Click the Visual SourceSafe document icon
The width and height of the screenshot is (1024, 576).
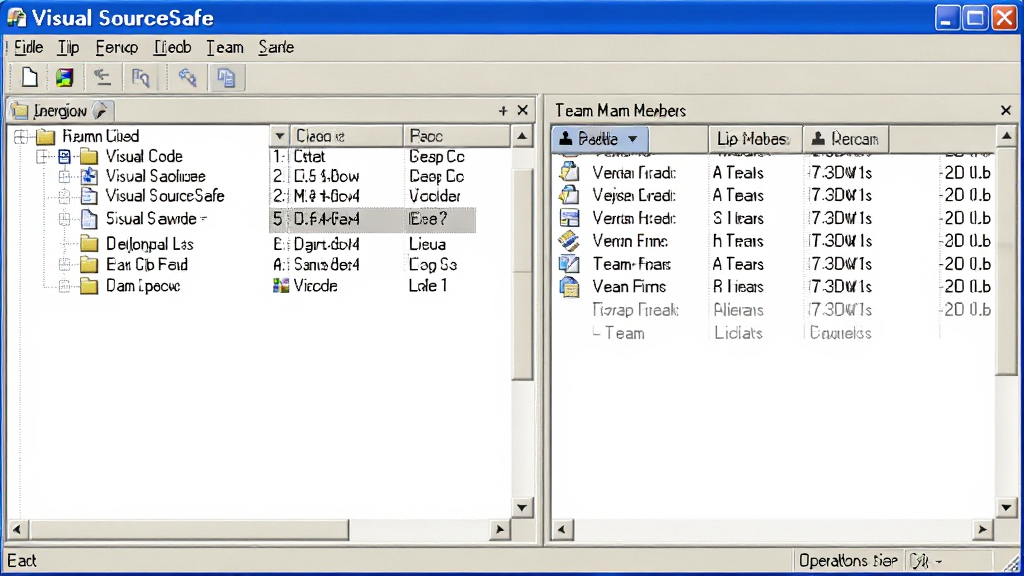pos(89,196)
